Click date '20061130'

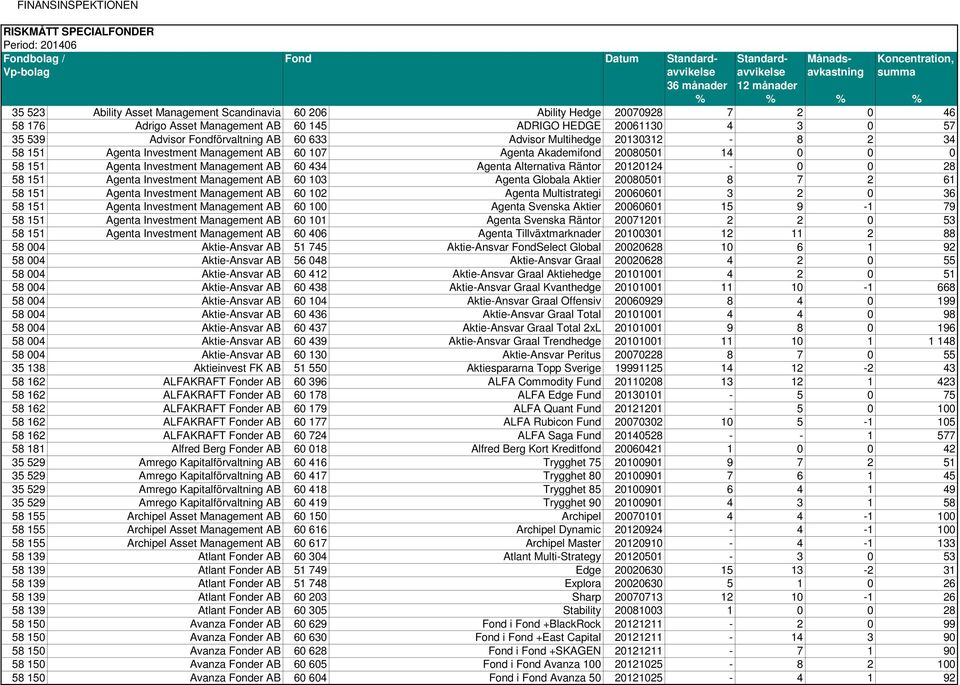click(x=639, y=126)
